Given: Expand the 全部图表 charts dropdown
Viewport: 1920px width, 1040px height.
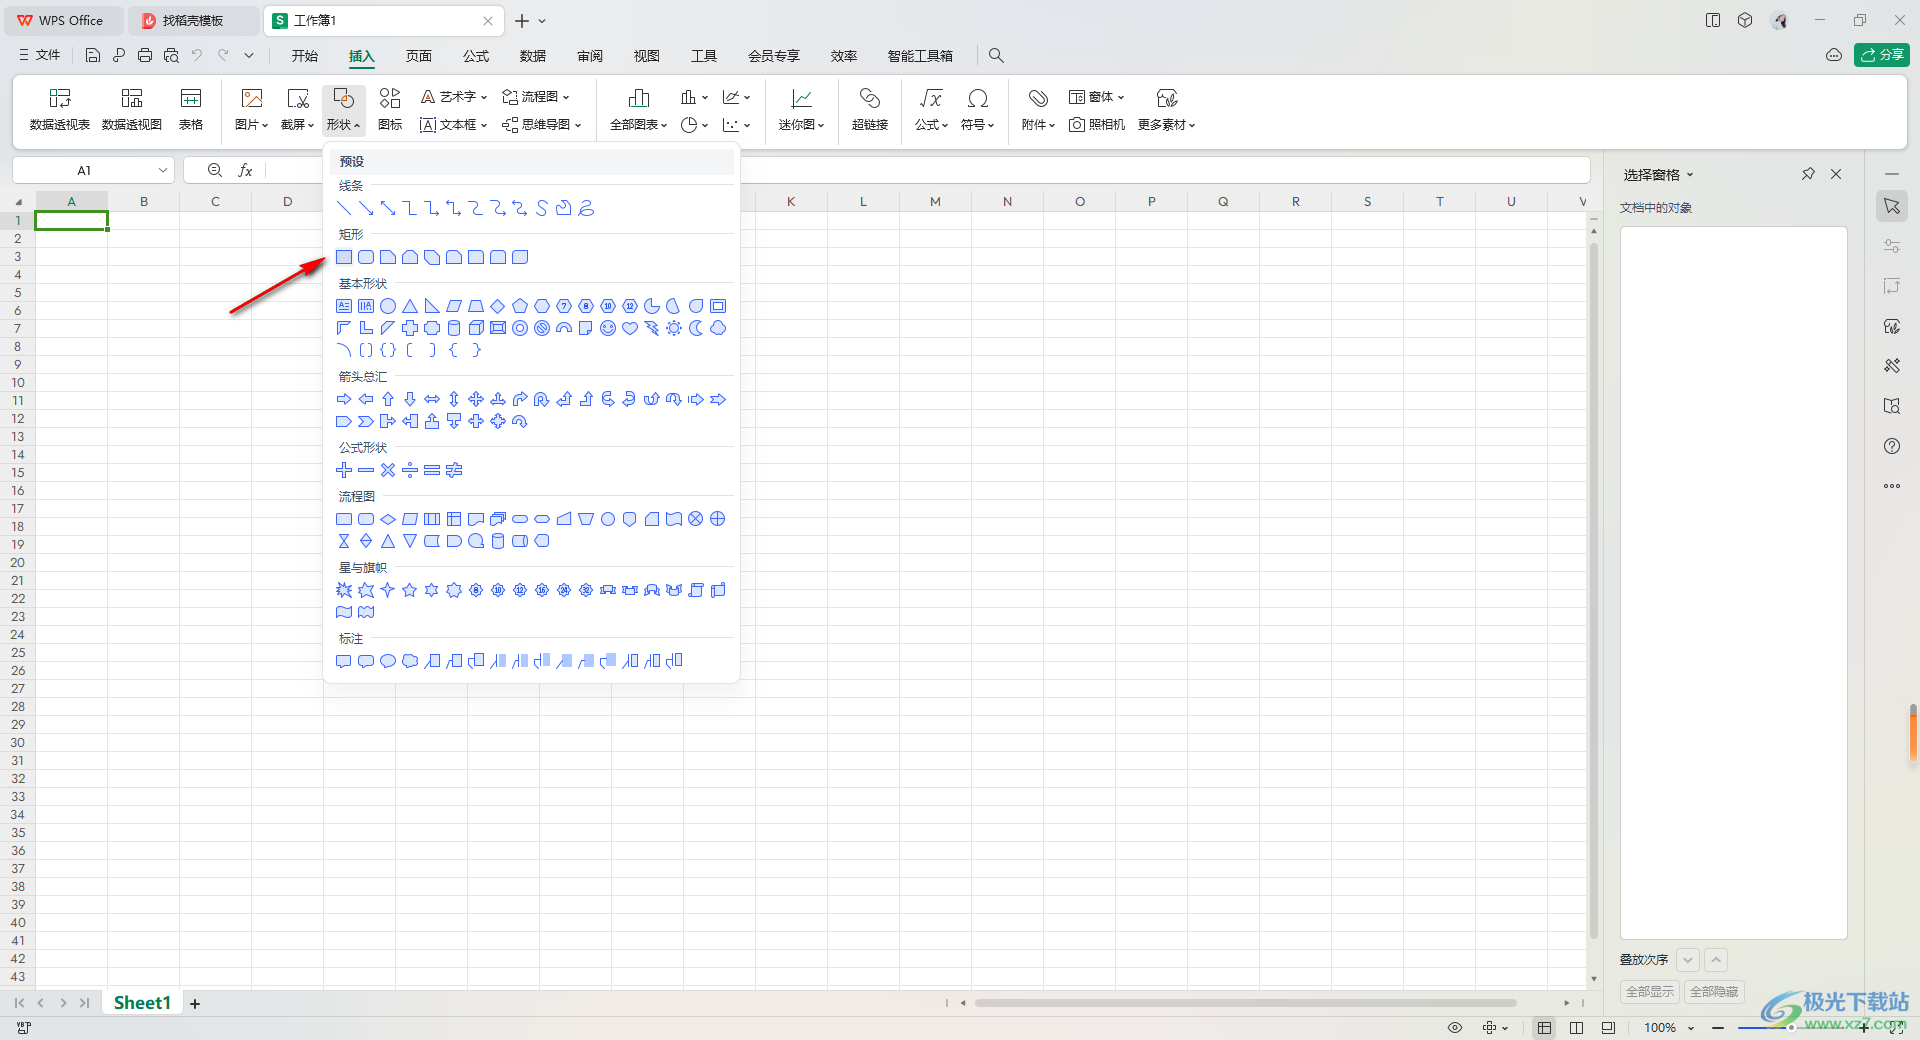Looking at the screenshot, I should click(639, 125).
